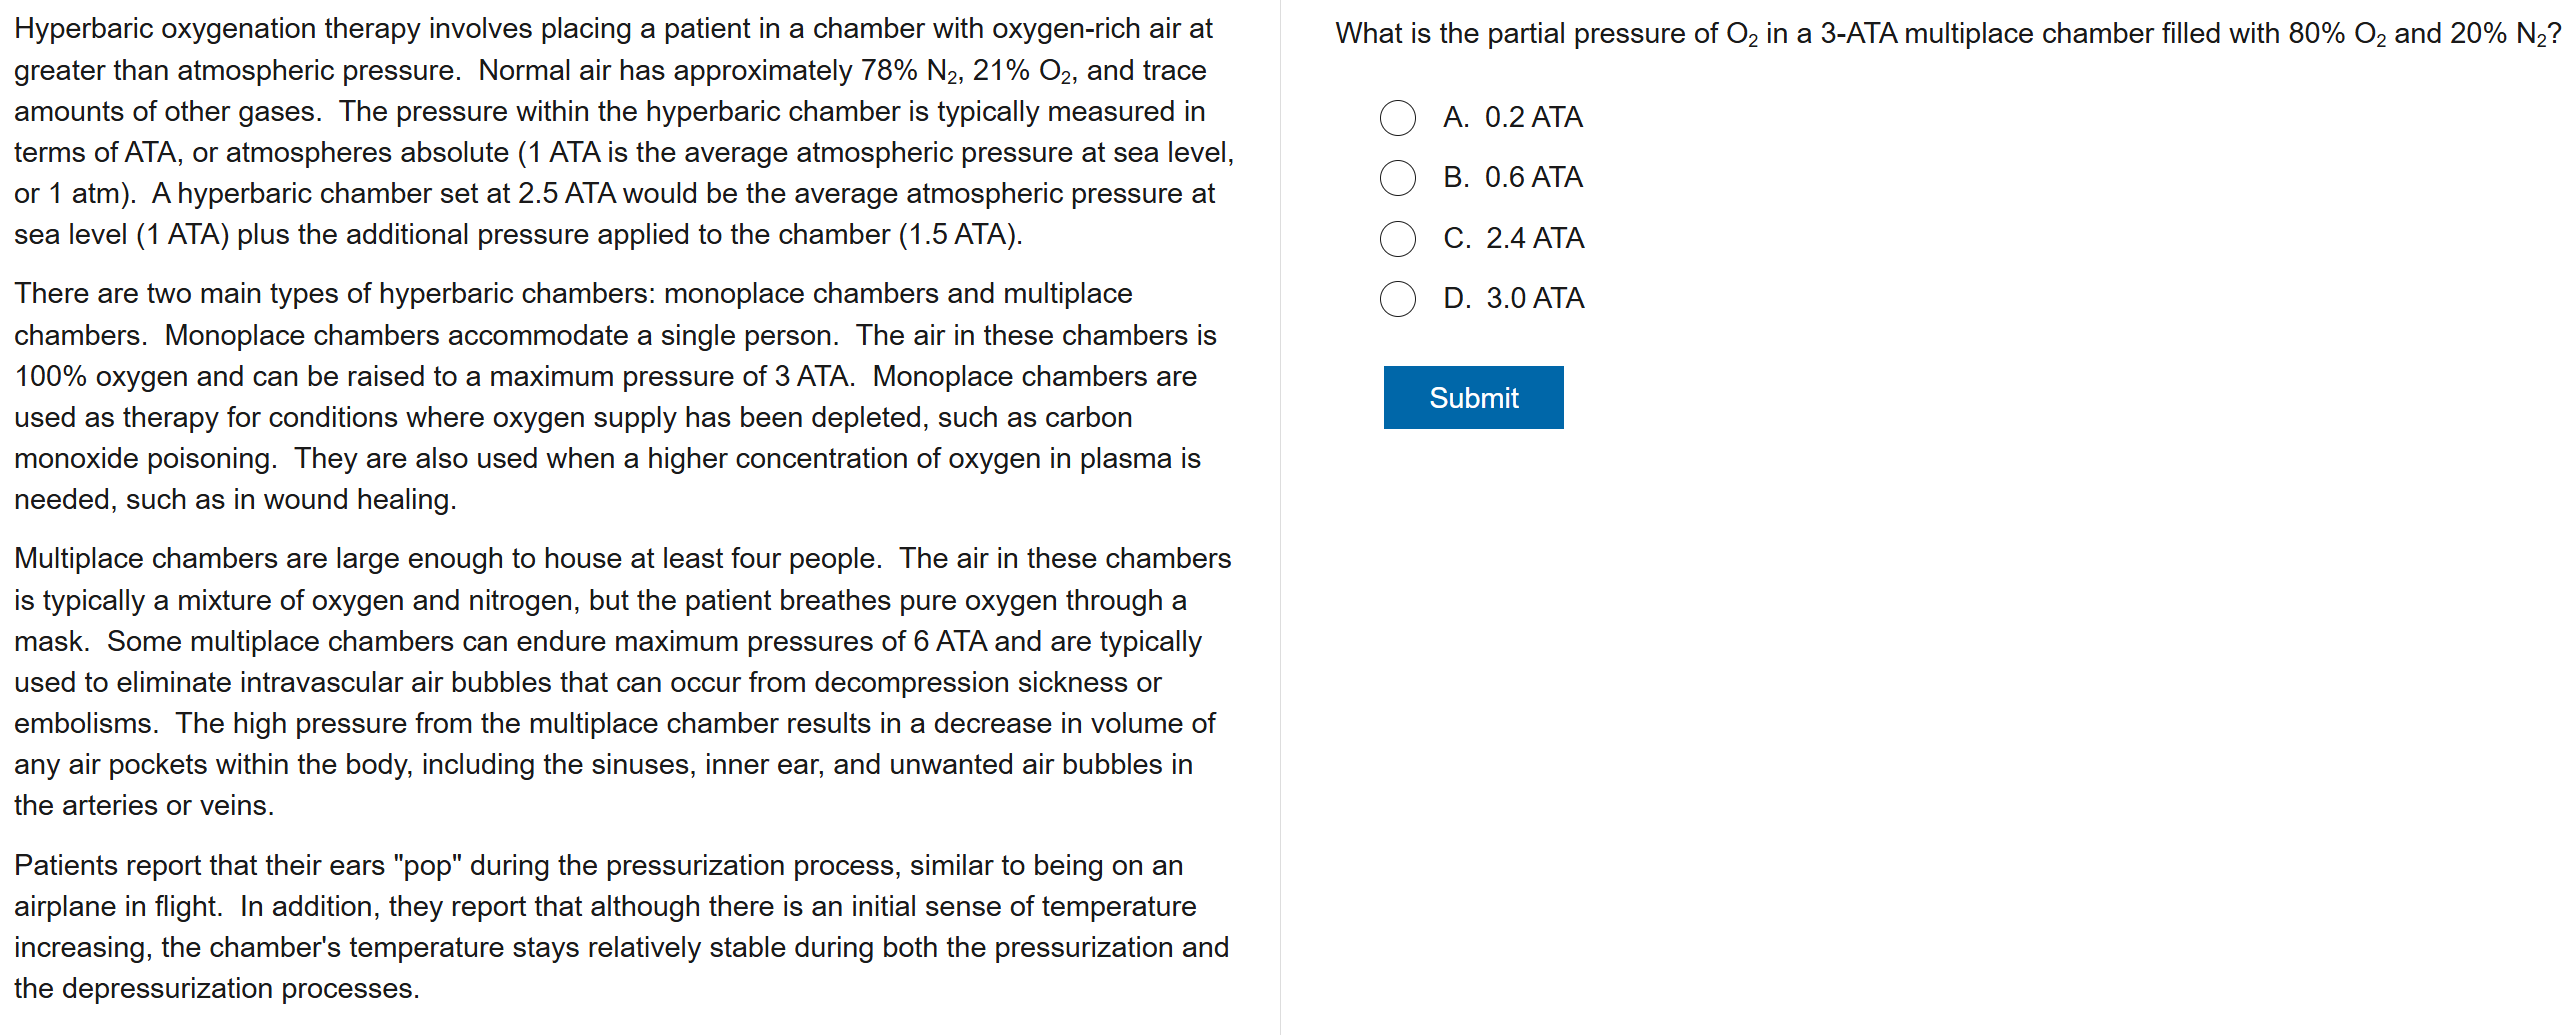Click 'the depressurization processes' ending the passage
2574x1035 pixels.
[215, 989]
